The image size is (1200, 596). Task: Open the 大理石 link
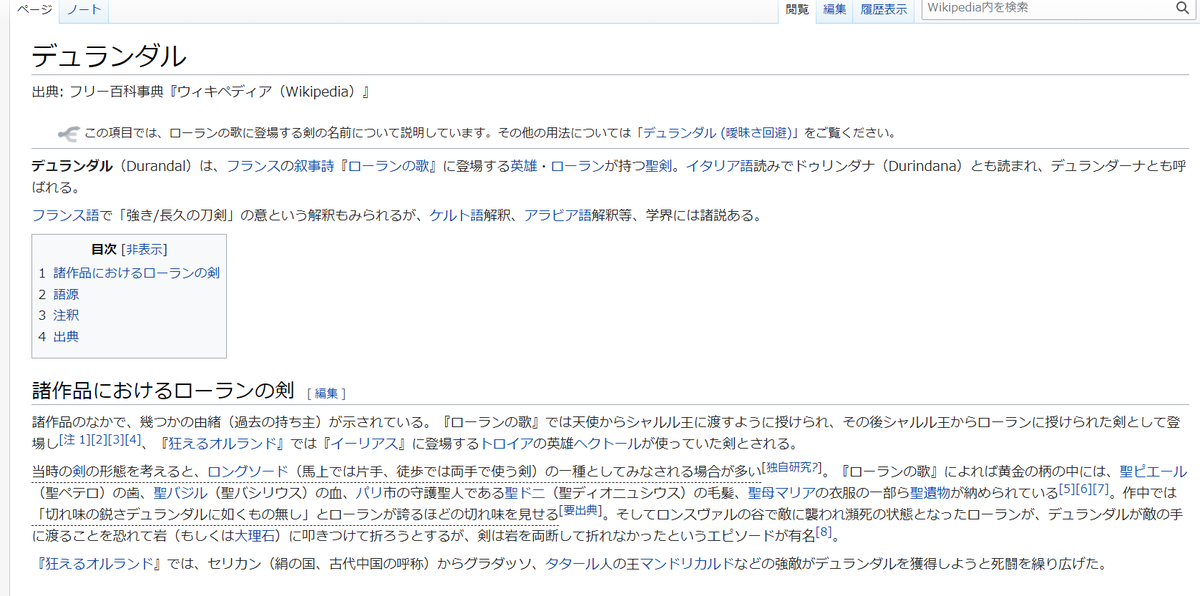tap(257, 535)
